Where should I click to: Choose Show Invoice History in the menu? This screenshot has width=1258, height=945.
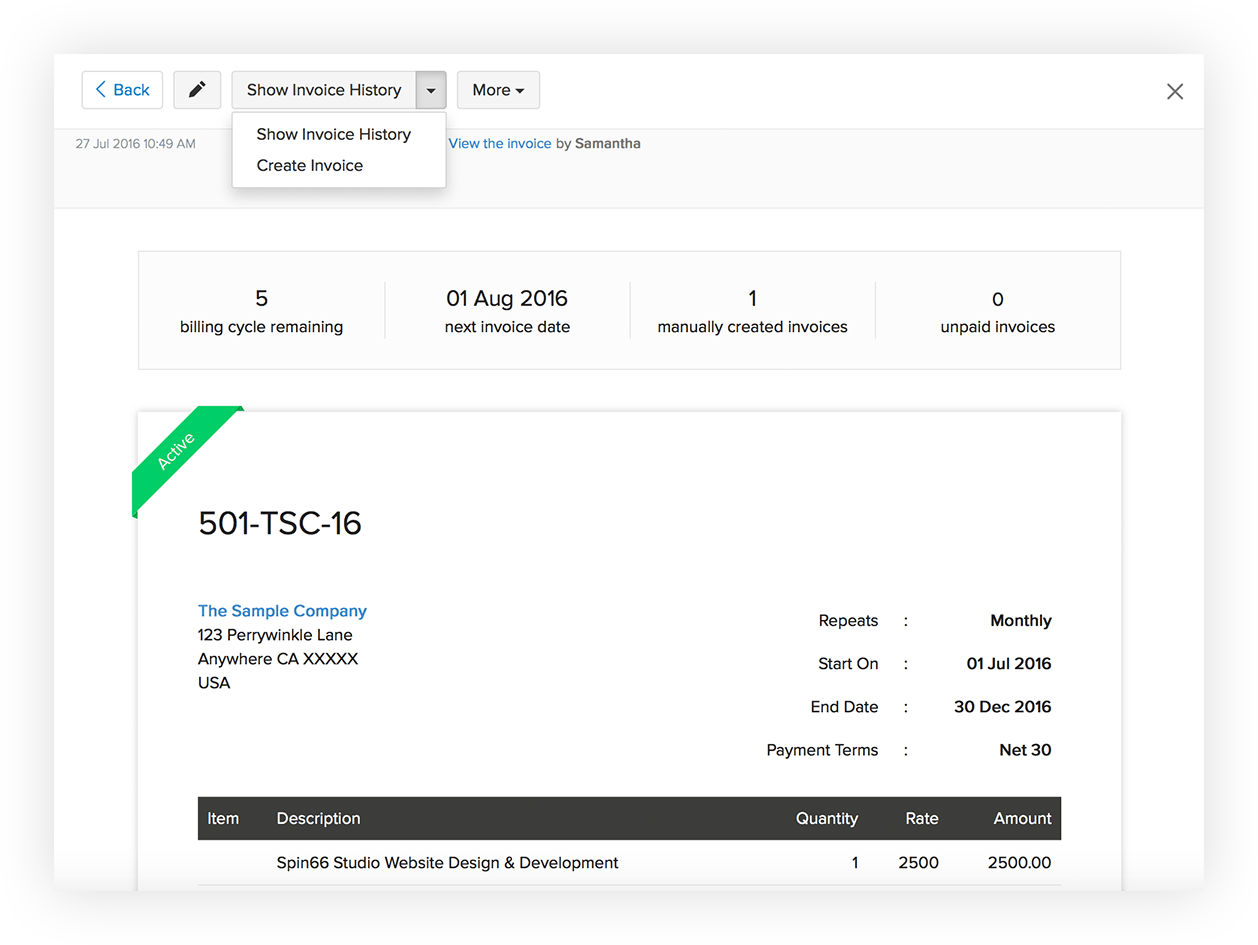pyautogui.click(x=333, y=134)
